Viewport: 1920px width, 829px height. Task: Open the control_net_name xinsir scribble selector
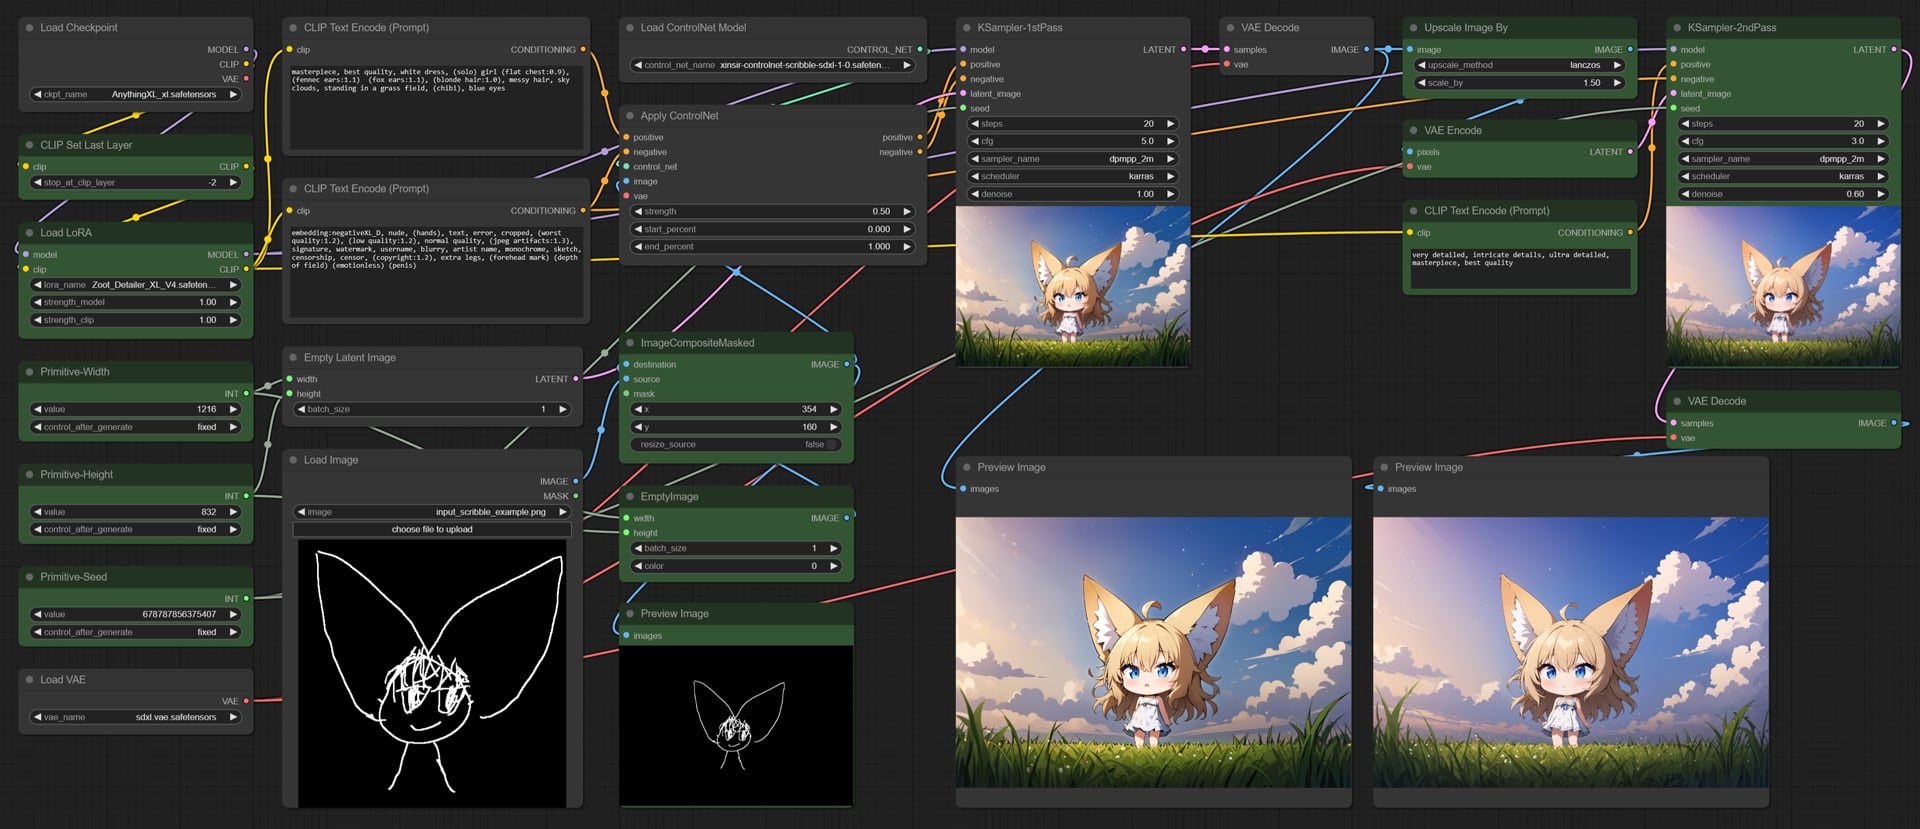click(x=772, y=65)
